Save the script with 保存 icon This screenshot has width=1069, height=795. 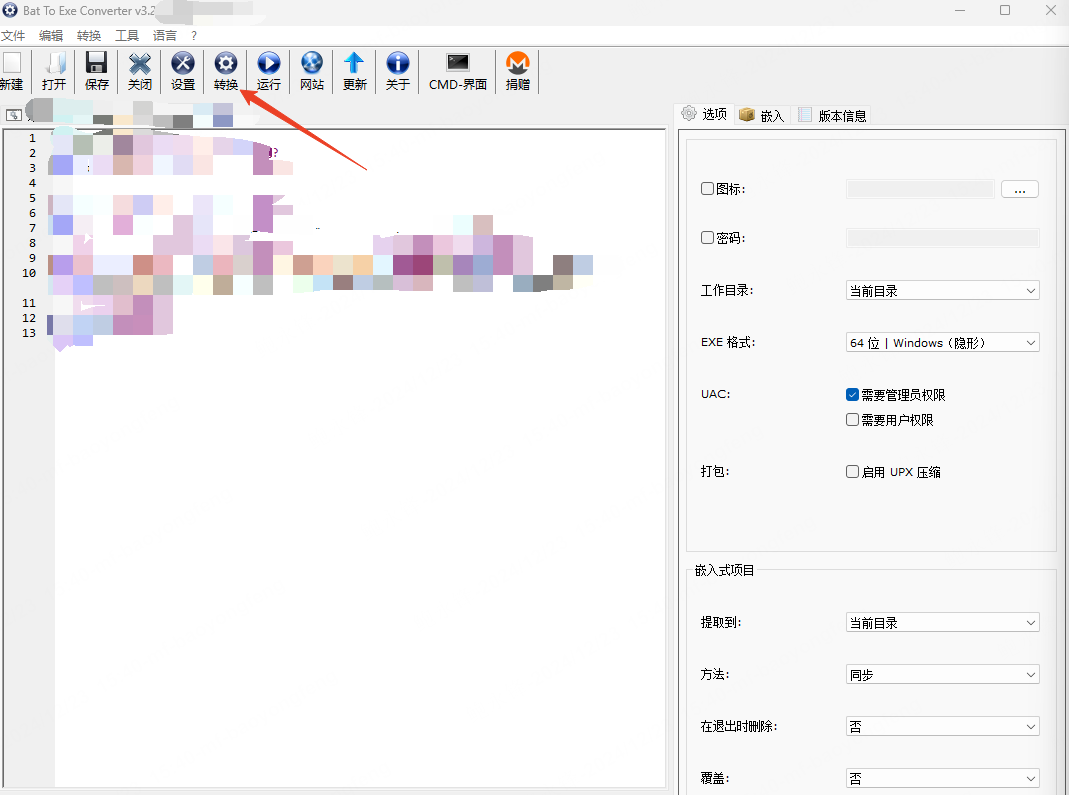pos(97,71)
